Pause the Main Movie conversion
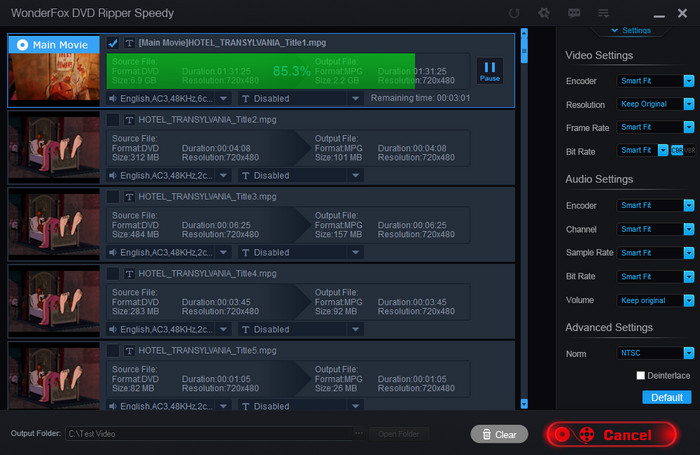Screen dimensions: 700x455 pyautogui.click(x=490, y=71)
